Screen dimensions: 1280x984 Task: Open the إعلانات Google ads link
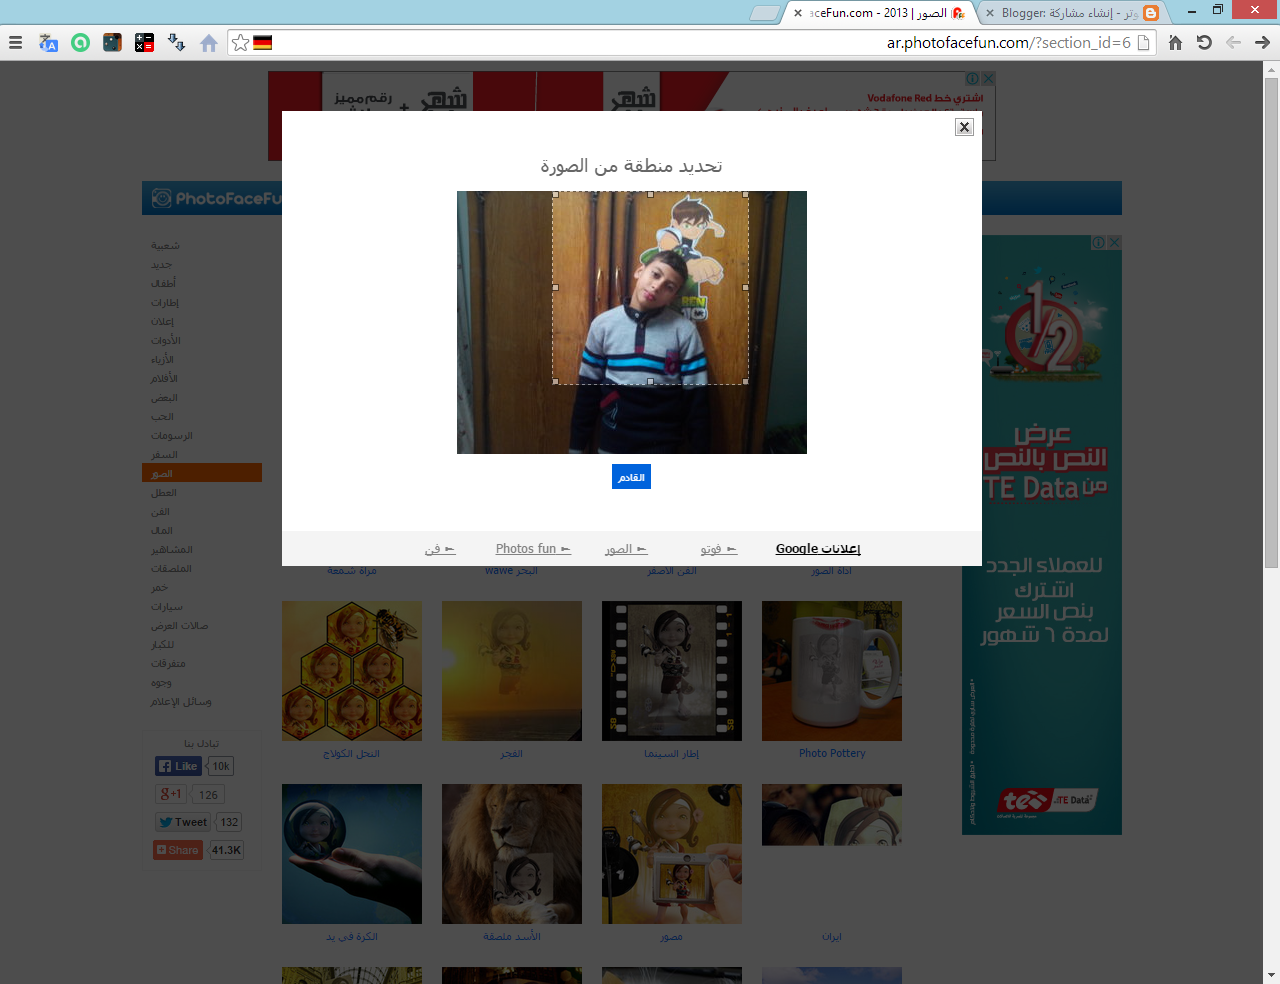[x=818, y=549]
